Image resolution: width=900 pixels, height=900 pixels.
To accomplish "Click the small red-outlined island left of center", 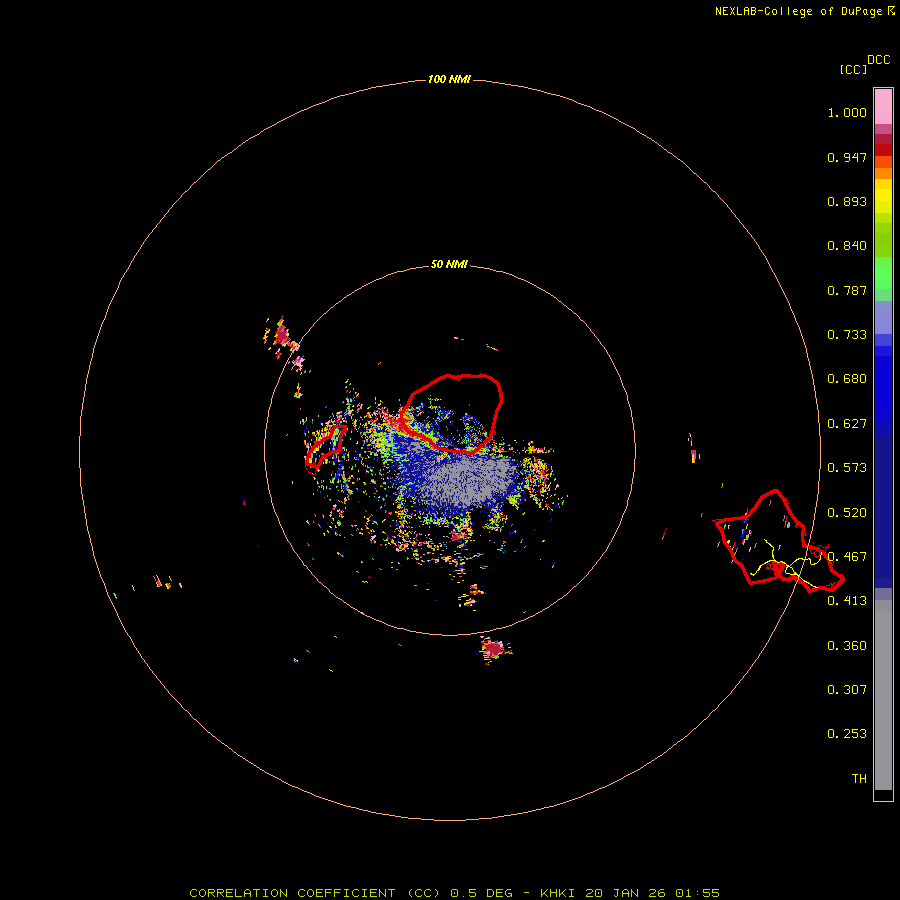I will click(x=326, y=448).
